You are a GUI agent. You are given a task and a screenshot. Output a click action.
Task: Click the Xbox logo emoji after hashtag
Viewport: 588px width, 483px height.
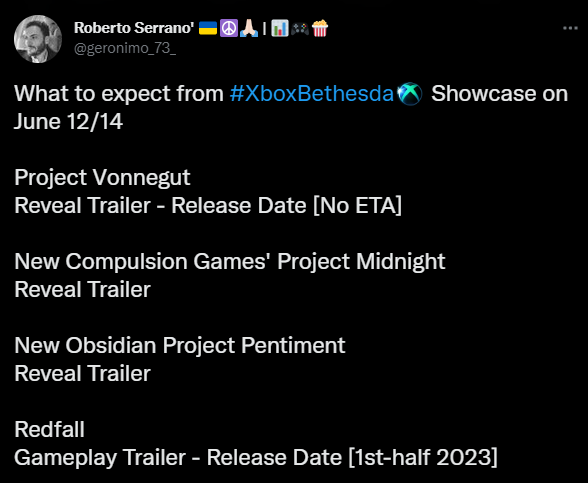[x=410, y=93]
